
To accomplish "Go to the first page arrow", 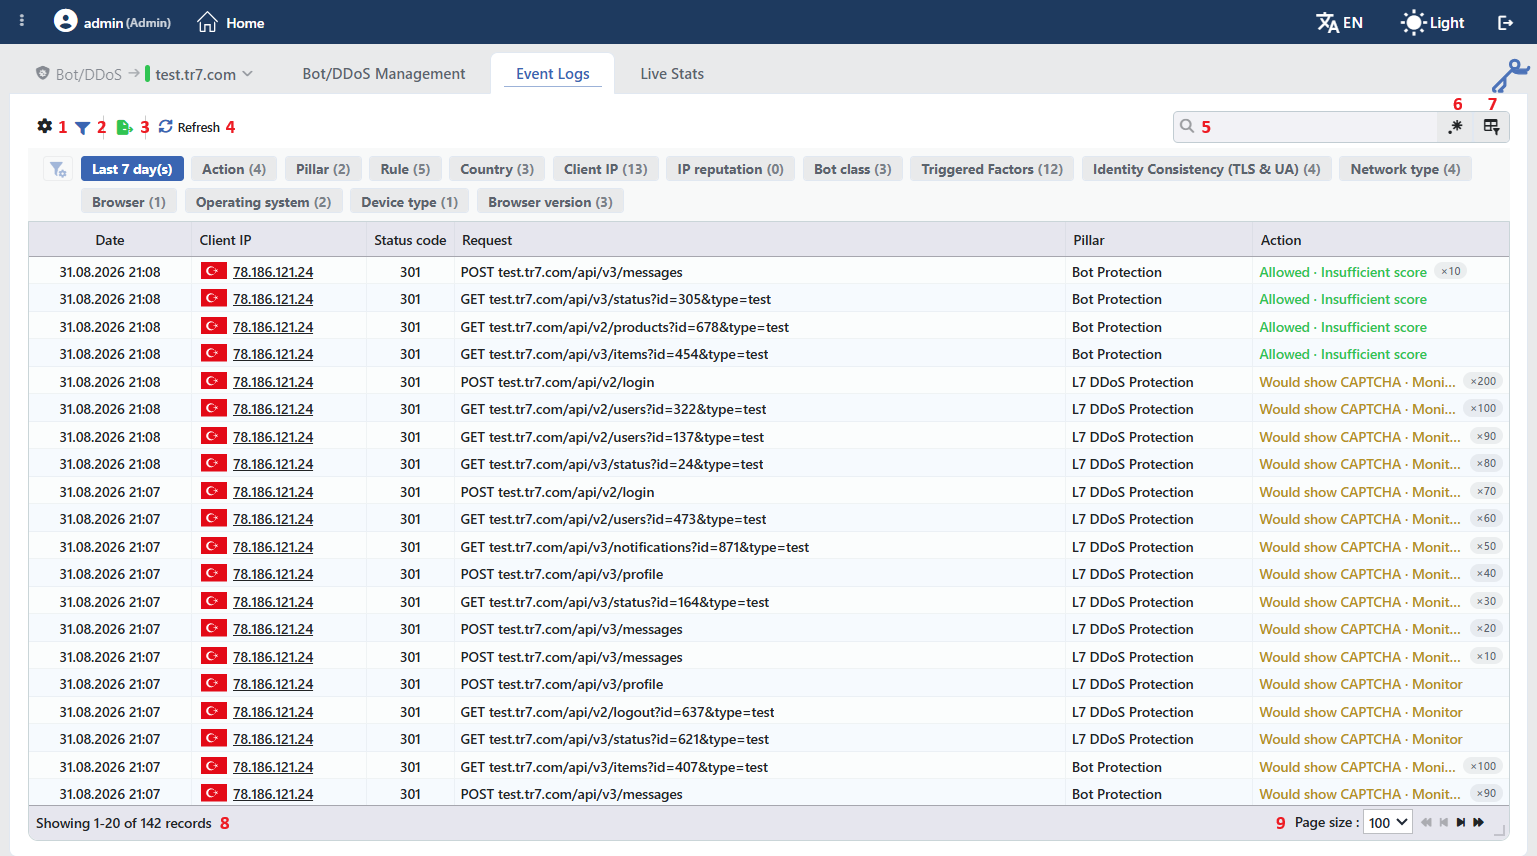I will [1426, 822].
